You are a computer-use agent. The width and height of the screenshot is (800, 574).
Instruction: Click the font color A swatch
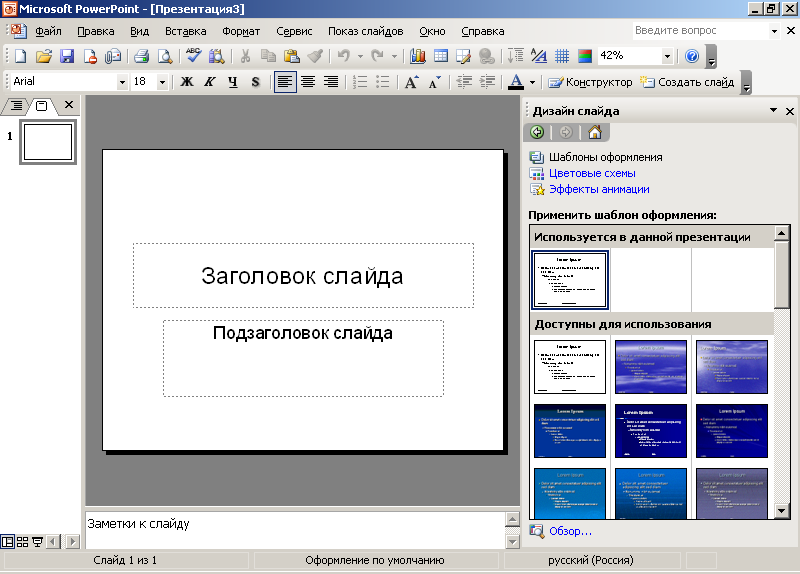[516, 82]
